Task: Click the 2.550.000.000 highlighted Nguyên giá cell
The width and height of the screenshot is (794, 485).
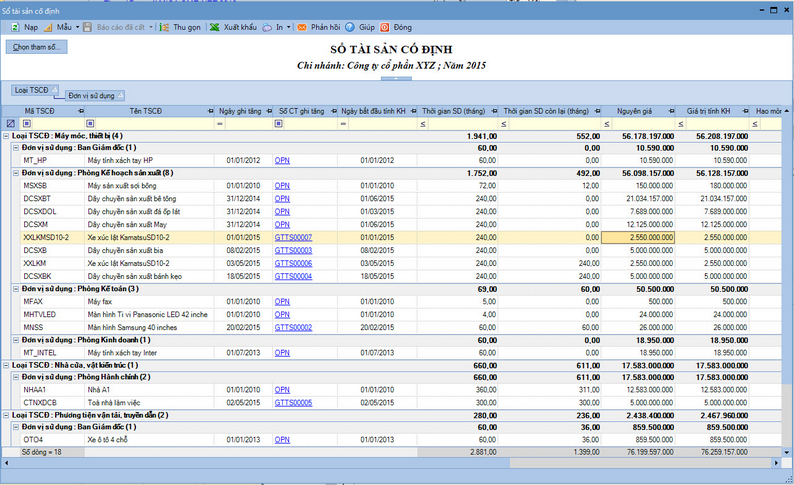Action: pos(638,237)
